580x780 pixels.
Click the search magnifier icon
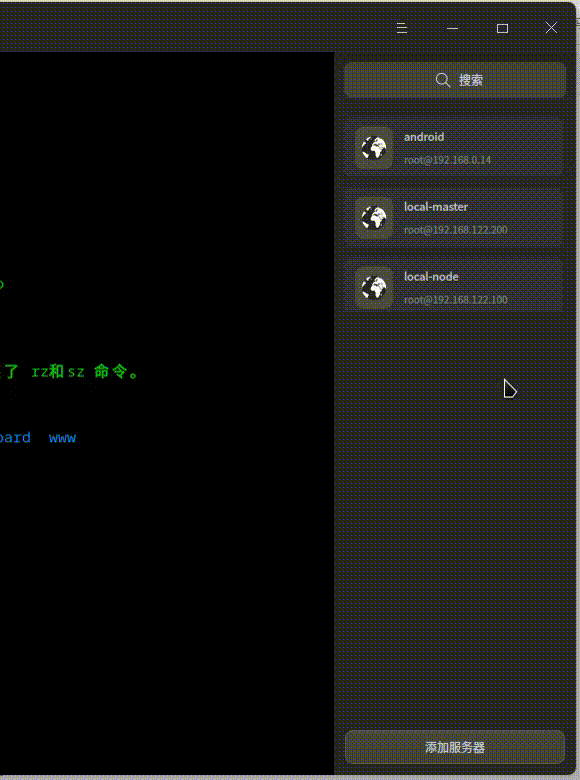(443, 80)
